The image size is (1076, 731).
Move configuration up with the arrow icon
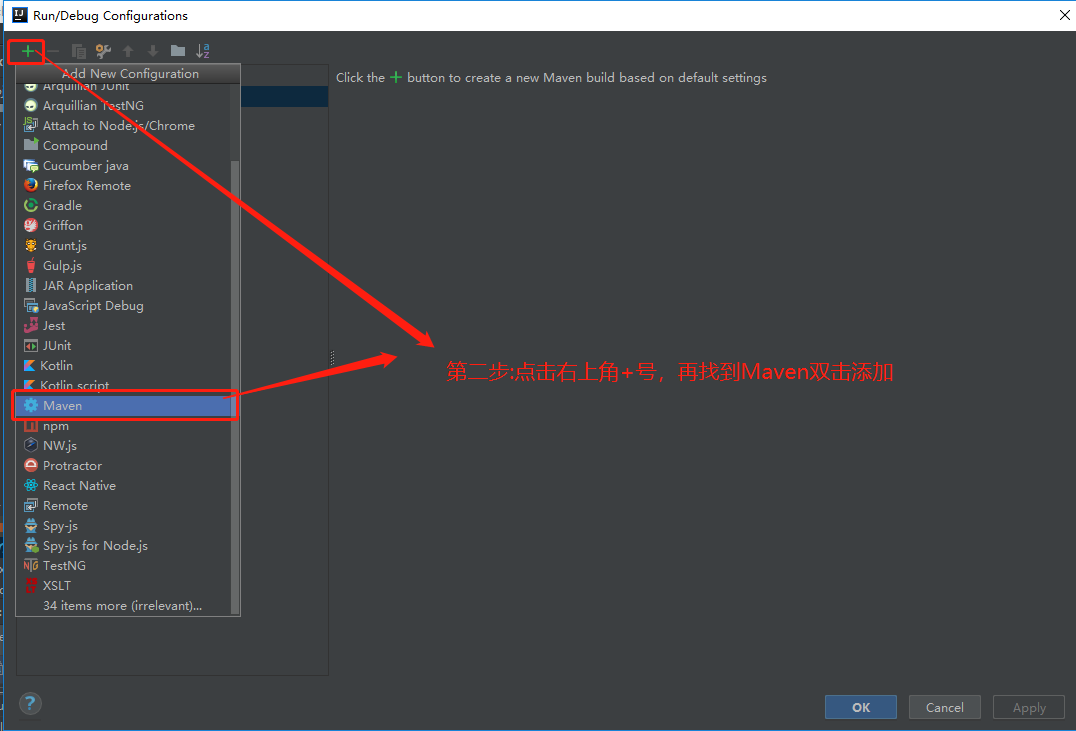pos(128,51)
